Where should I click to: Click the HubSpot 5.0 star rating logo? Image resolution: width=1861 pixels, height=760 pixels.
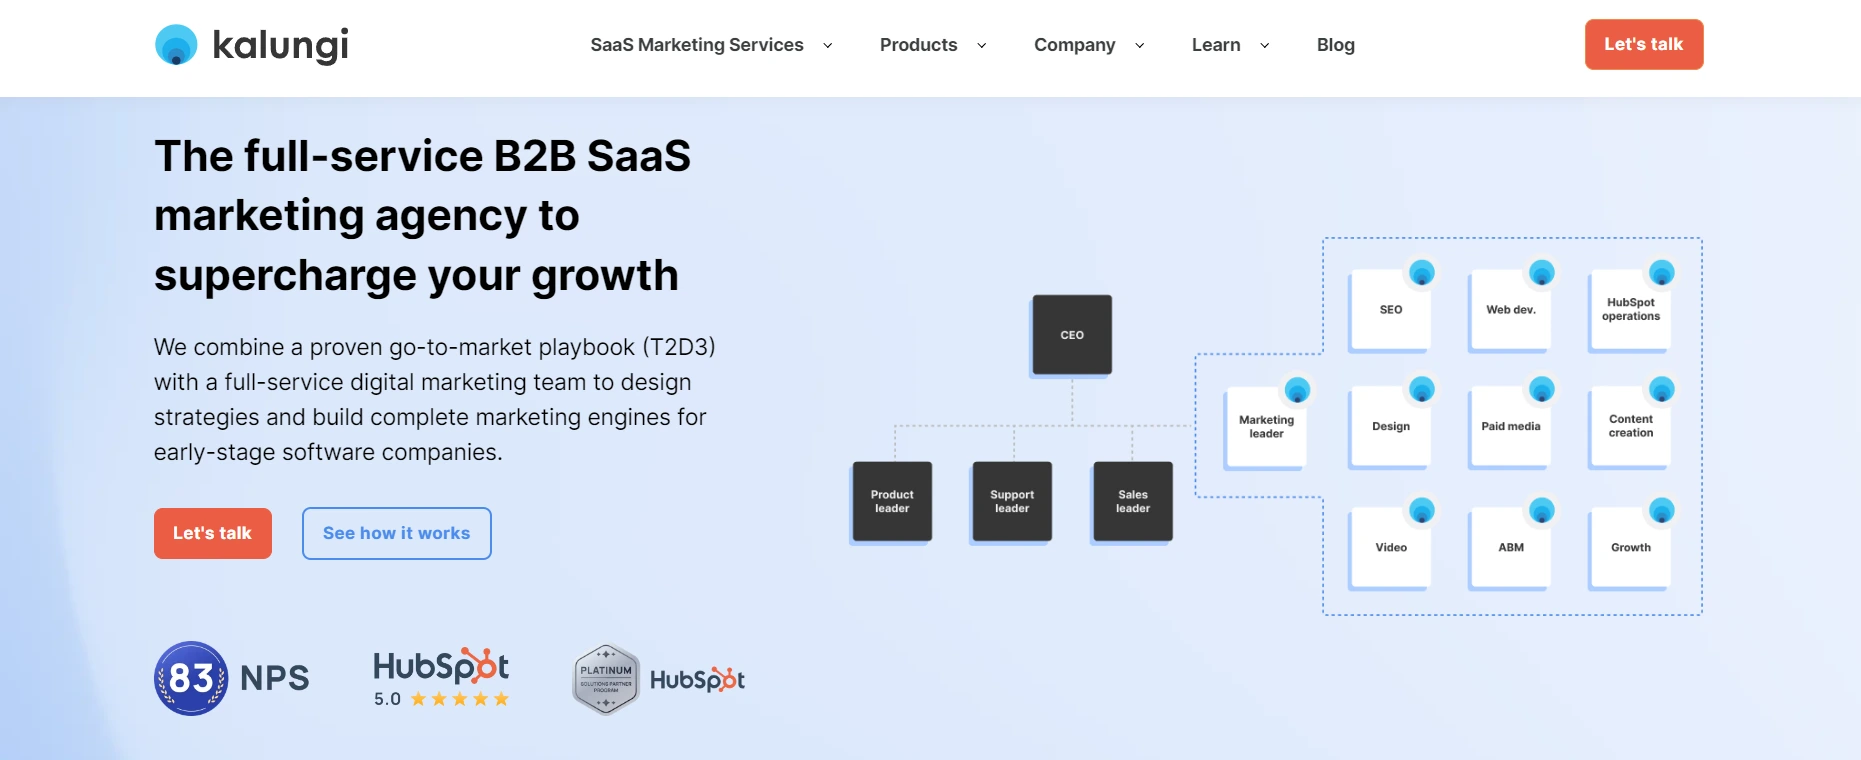click(441, 678)
